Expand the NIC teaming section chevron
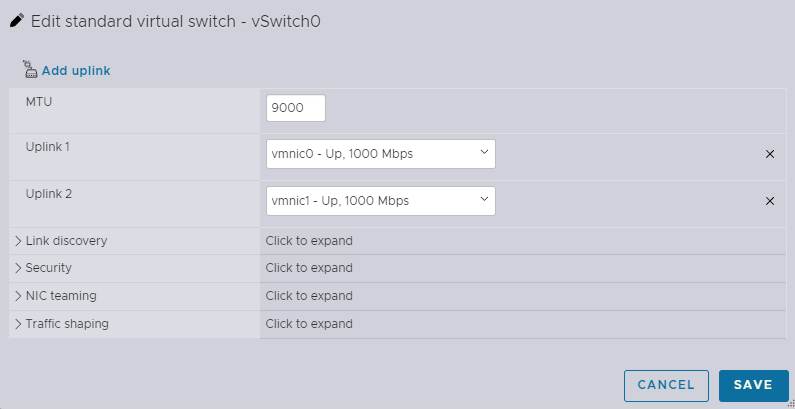This screenshot has width=795, height=409. pos(18,296)
